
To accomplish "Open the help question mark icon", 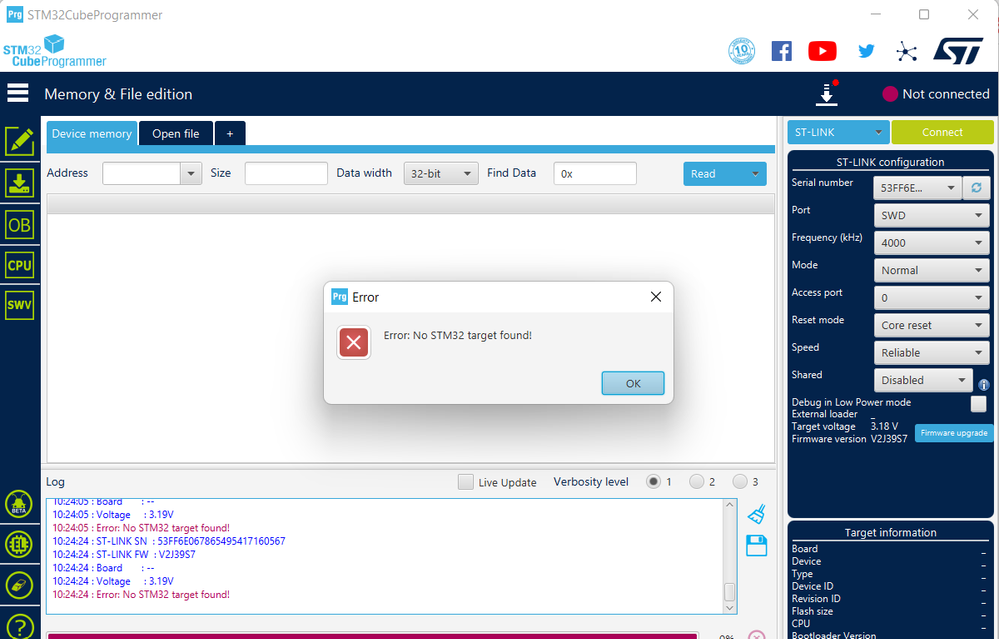I will (x=19, y=627).
